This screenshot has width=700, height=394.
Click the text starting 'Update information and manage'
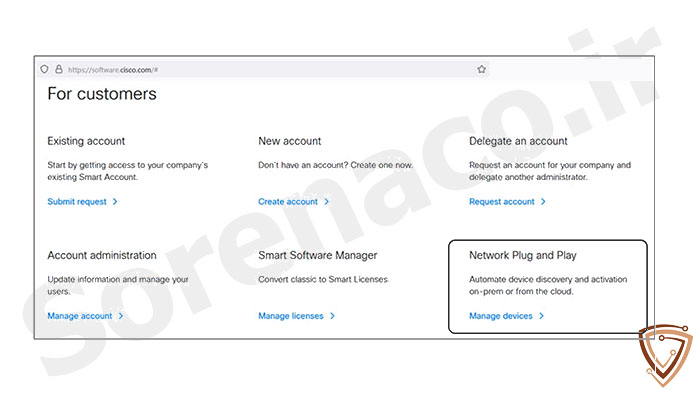(x=118, y=285)
